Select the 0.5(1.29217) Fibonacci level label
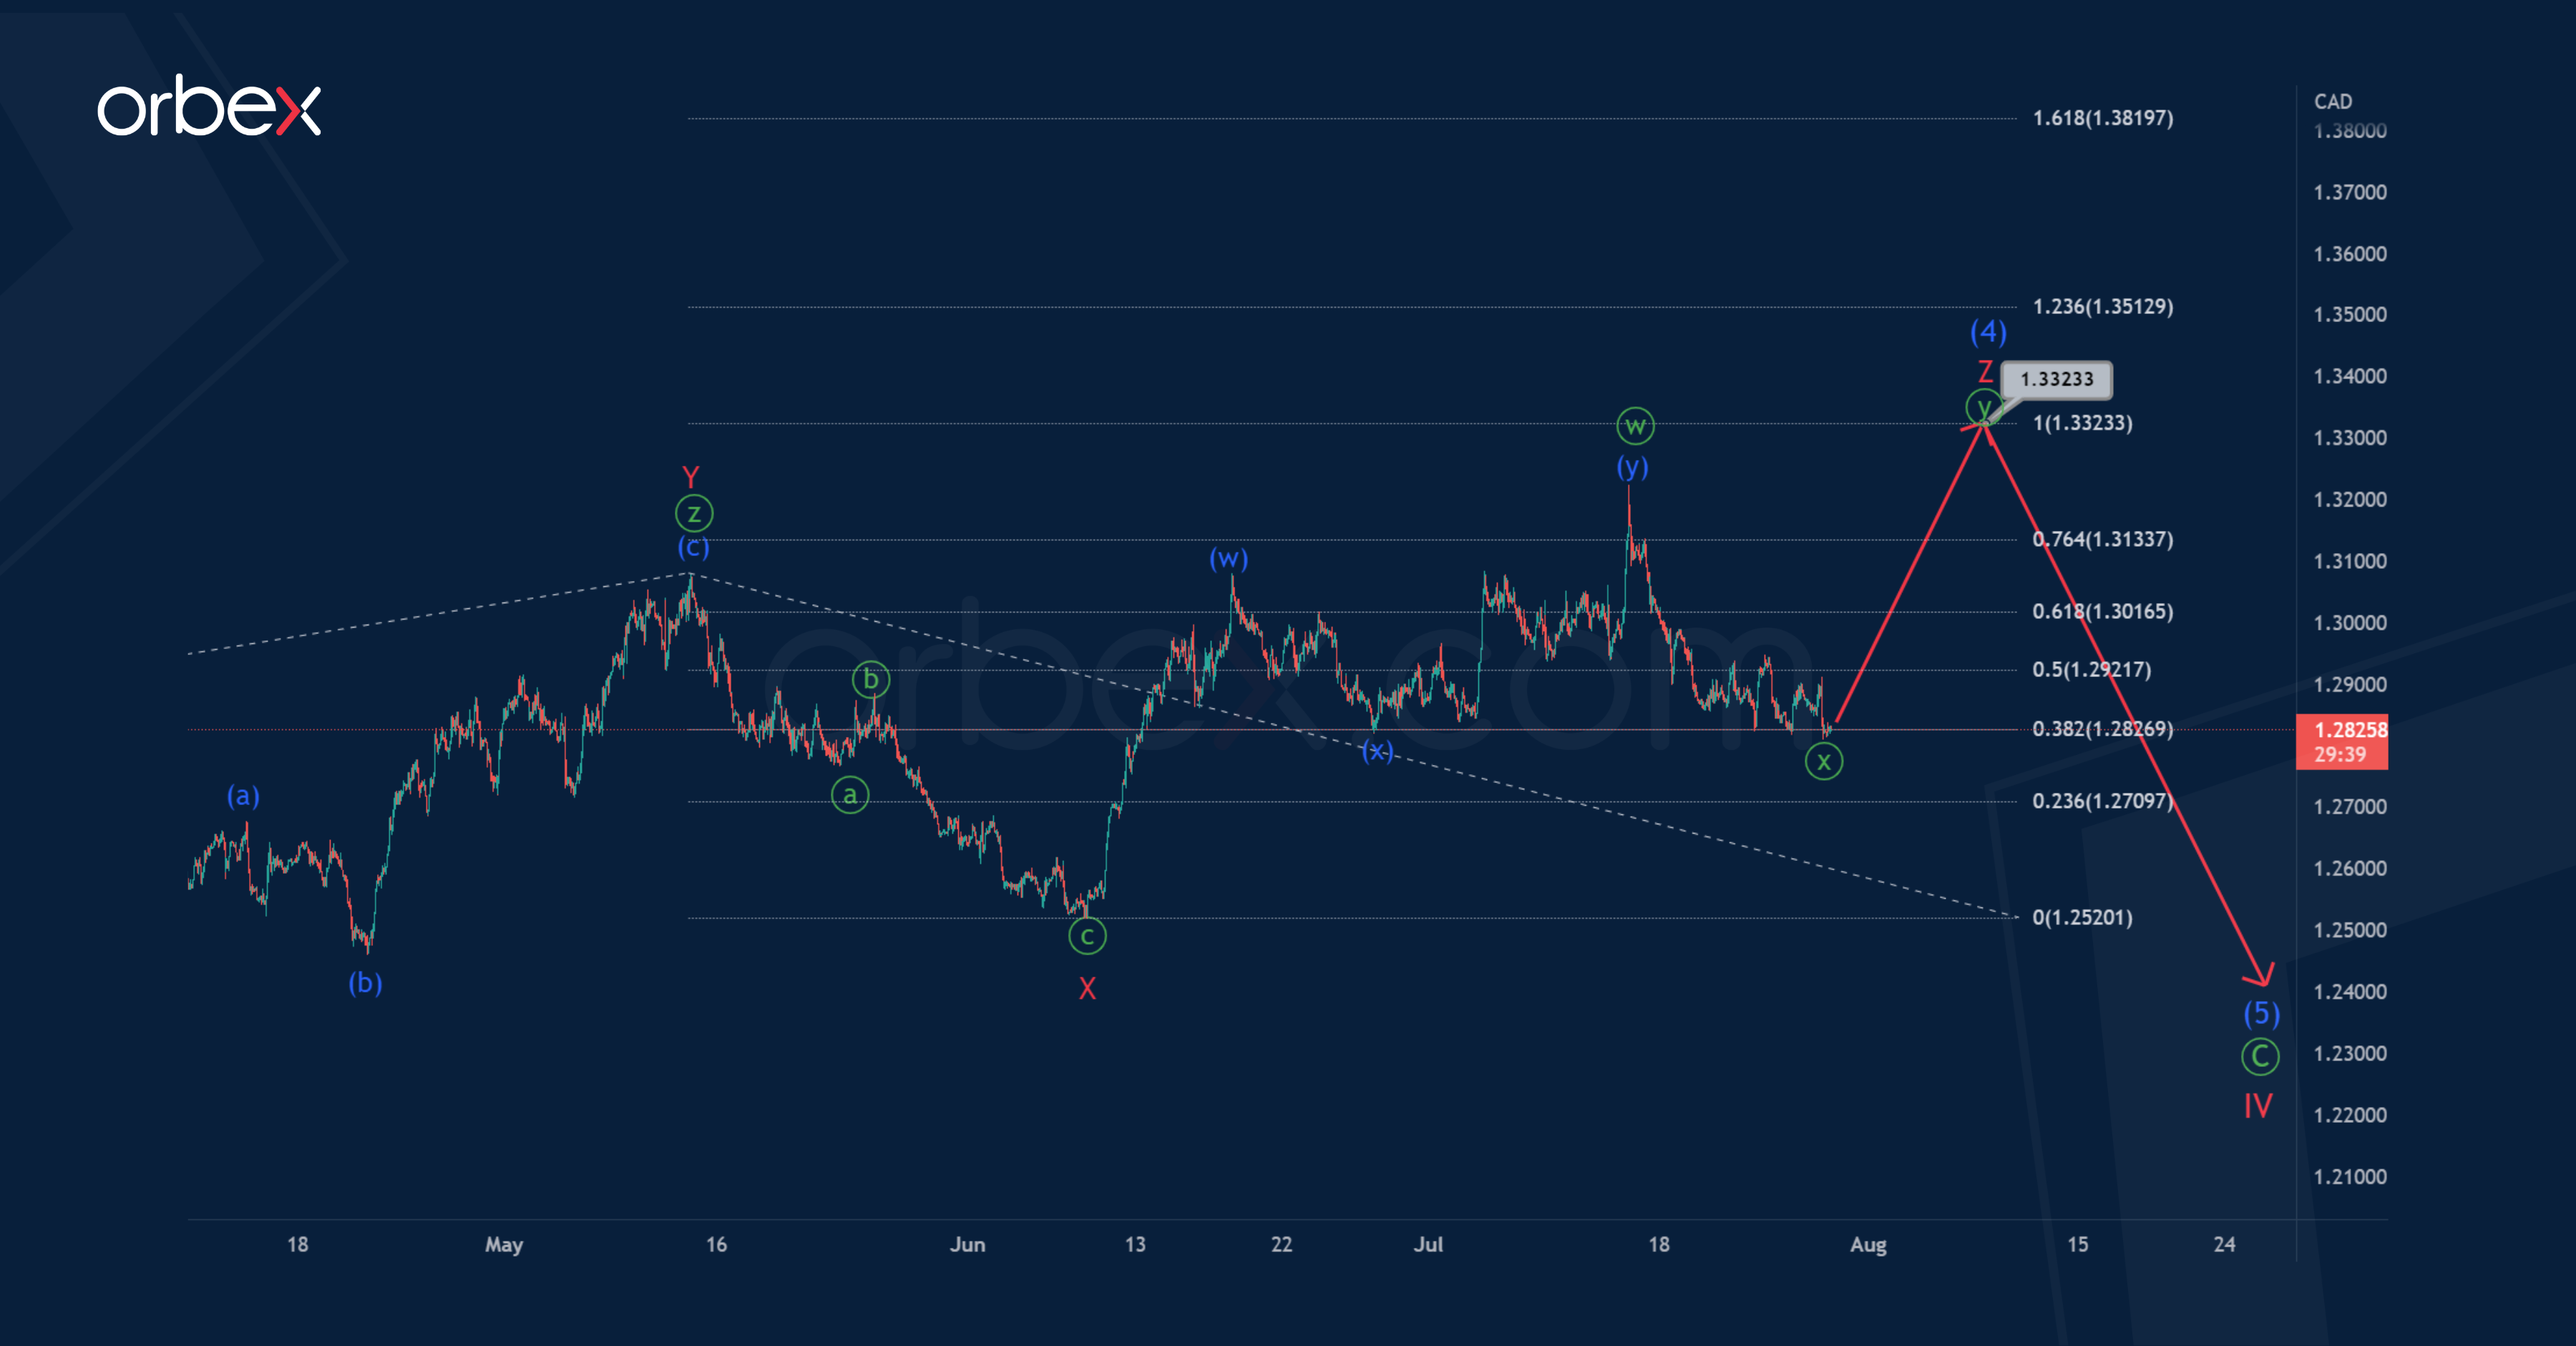2576x1346 pixels. [2091, 669]
